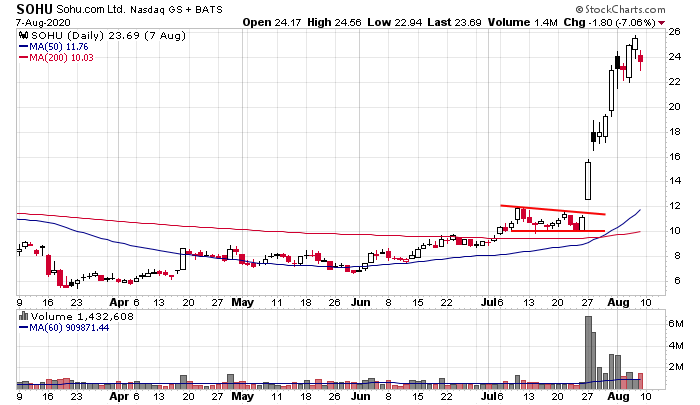
Task: Click the 12 price axis label
Action: coord(675,205)
